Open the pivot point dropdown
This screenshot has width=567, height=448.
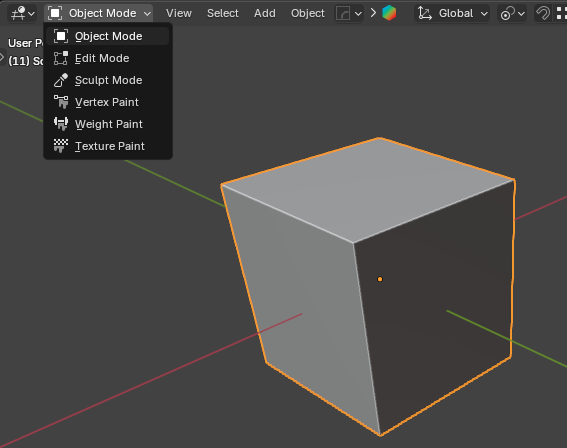pos(512,13)
